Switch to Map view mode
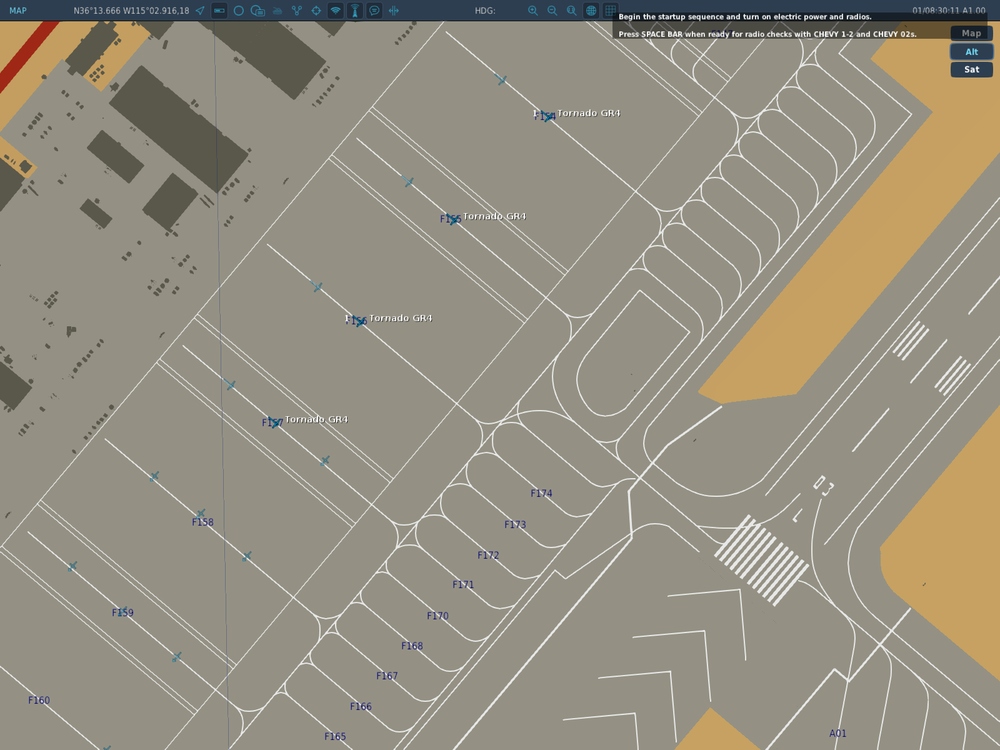 [971, 33]
